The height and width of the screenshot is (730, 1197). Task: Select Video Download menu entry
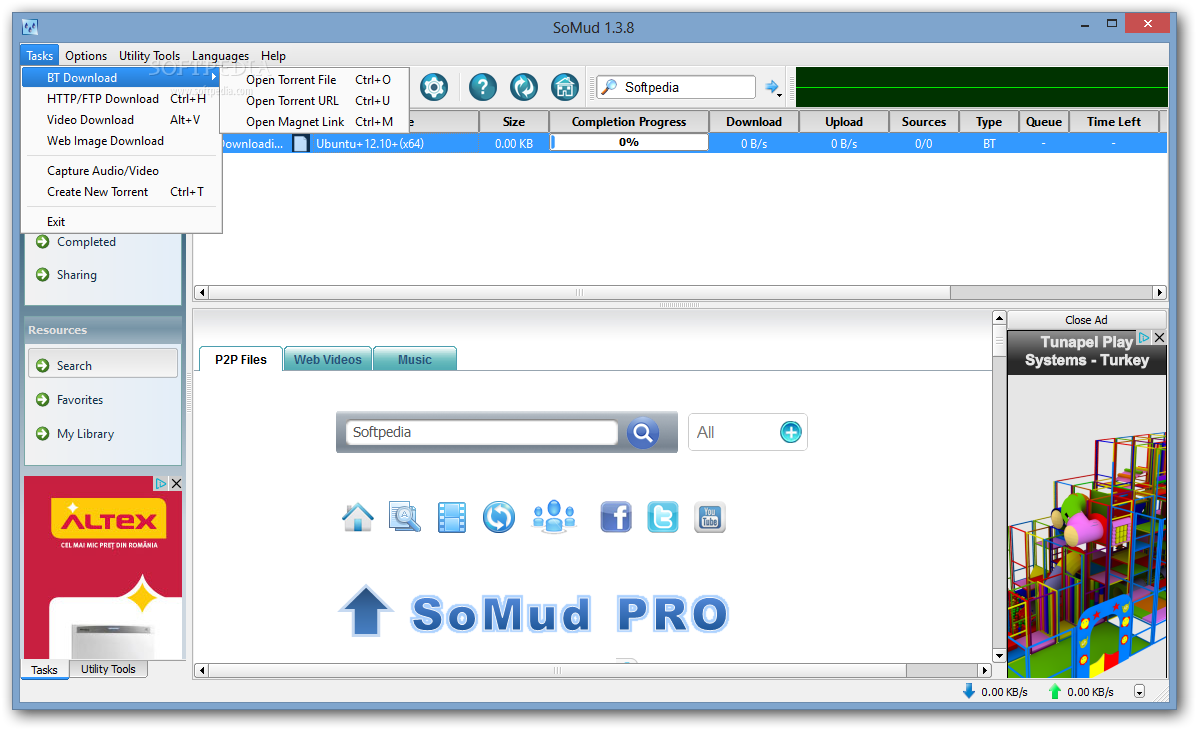[121, 120]
